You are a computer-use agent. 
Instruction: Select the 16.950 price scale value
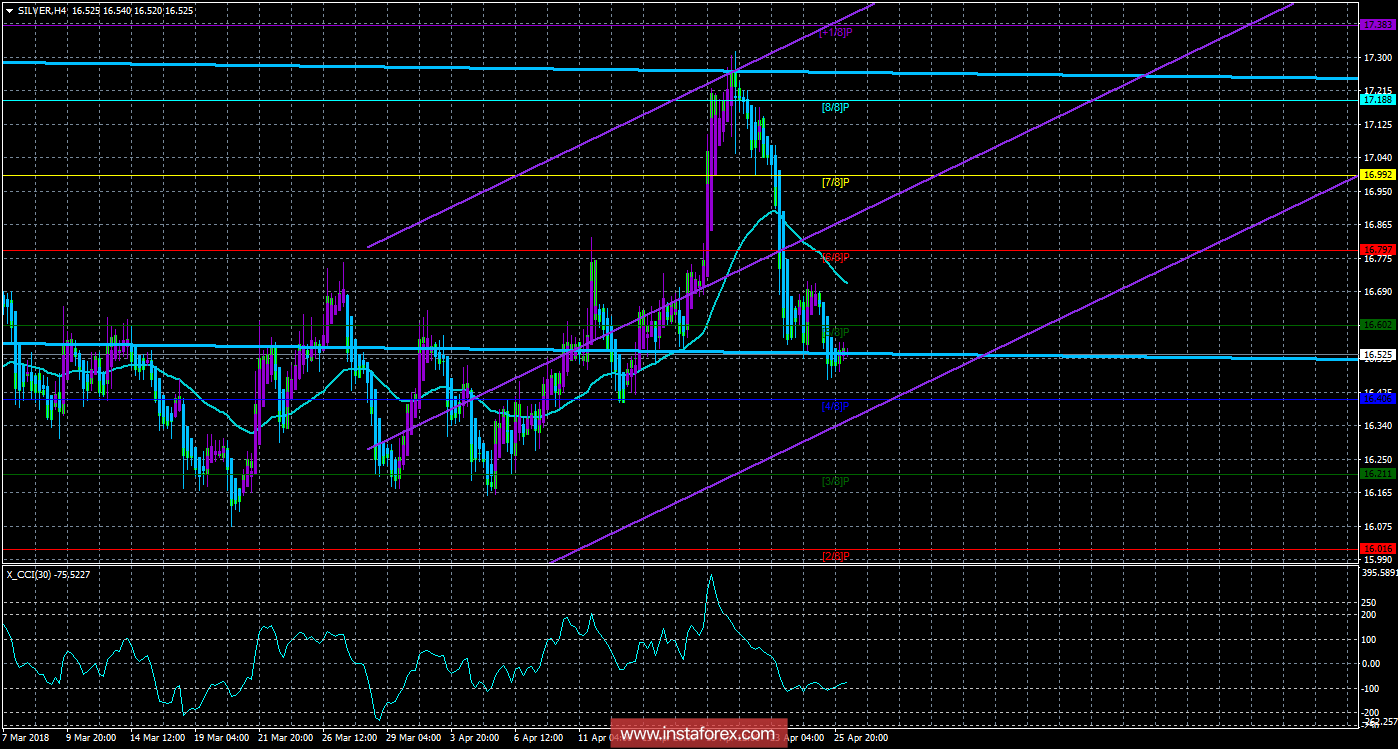click(1379, 192)
